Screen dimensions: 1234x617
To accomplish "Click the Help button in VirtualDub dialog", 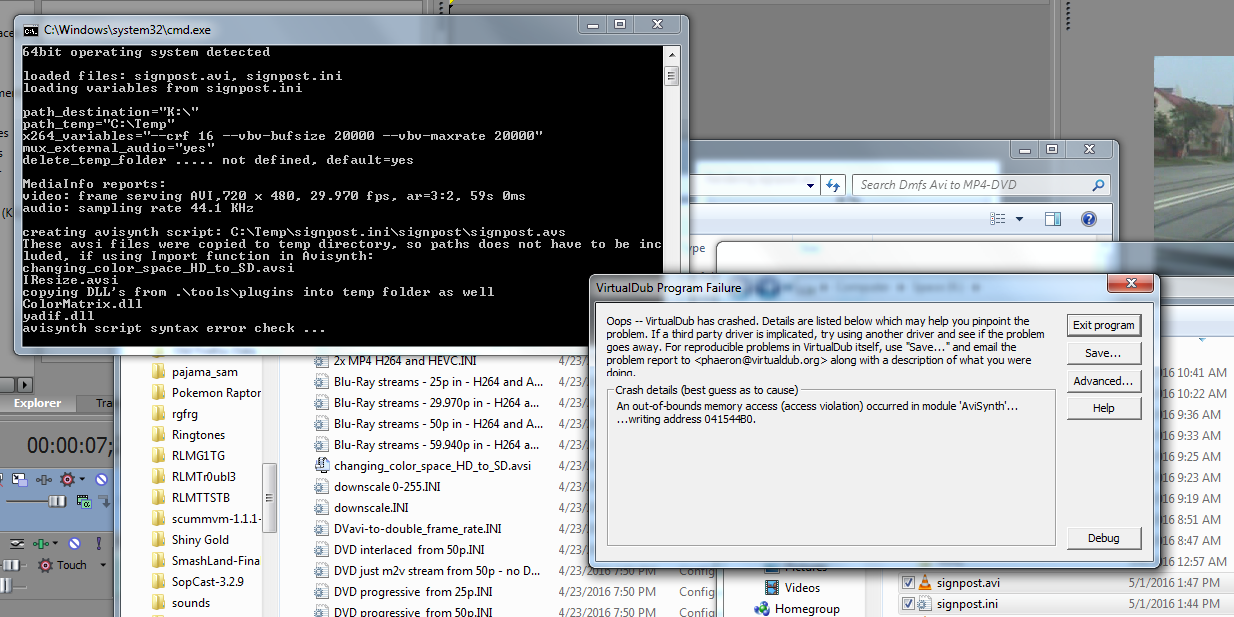I will 1104,408.
